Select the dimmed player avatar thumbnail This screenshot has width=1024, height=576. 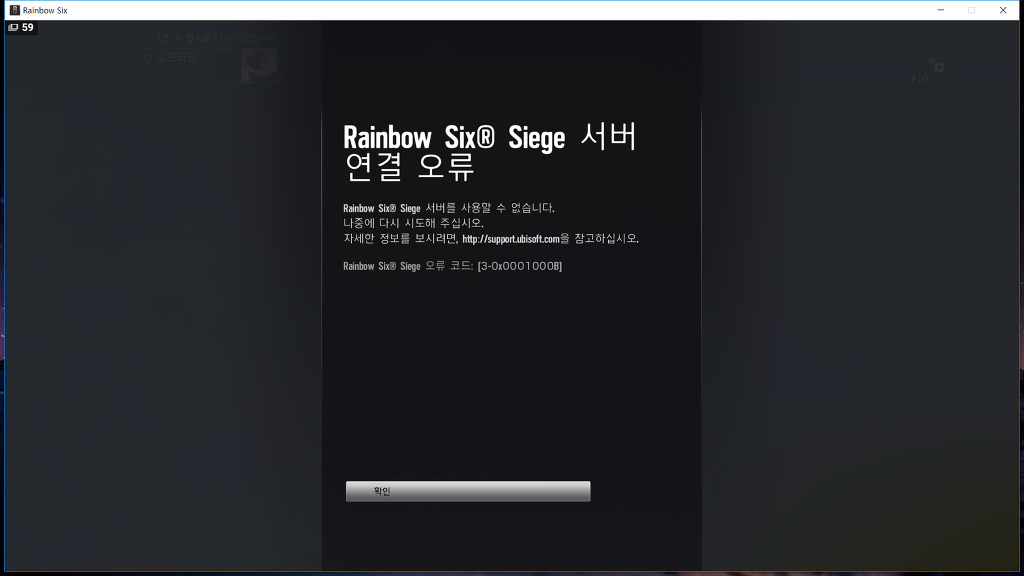pyautogui.click(x=259, y=65)
